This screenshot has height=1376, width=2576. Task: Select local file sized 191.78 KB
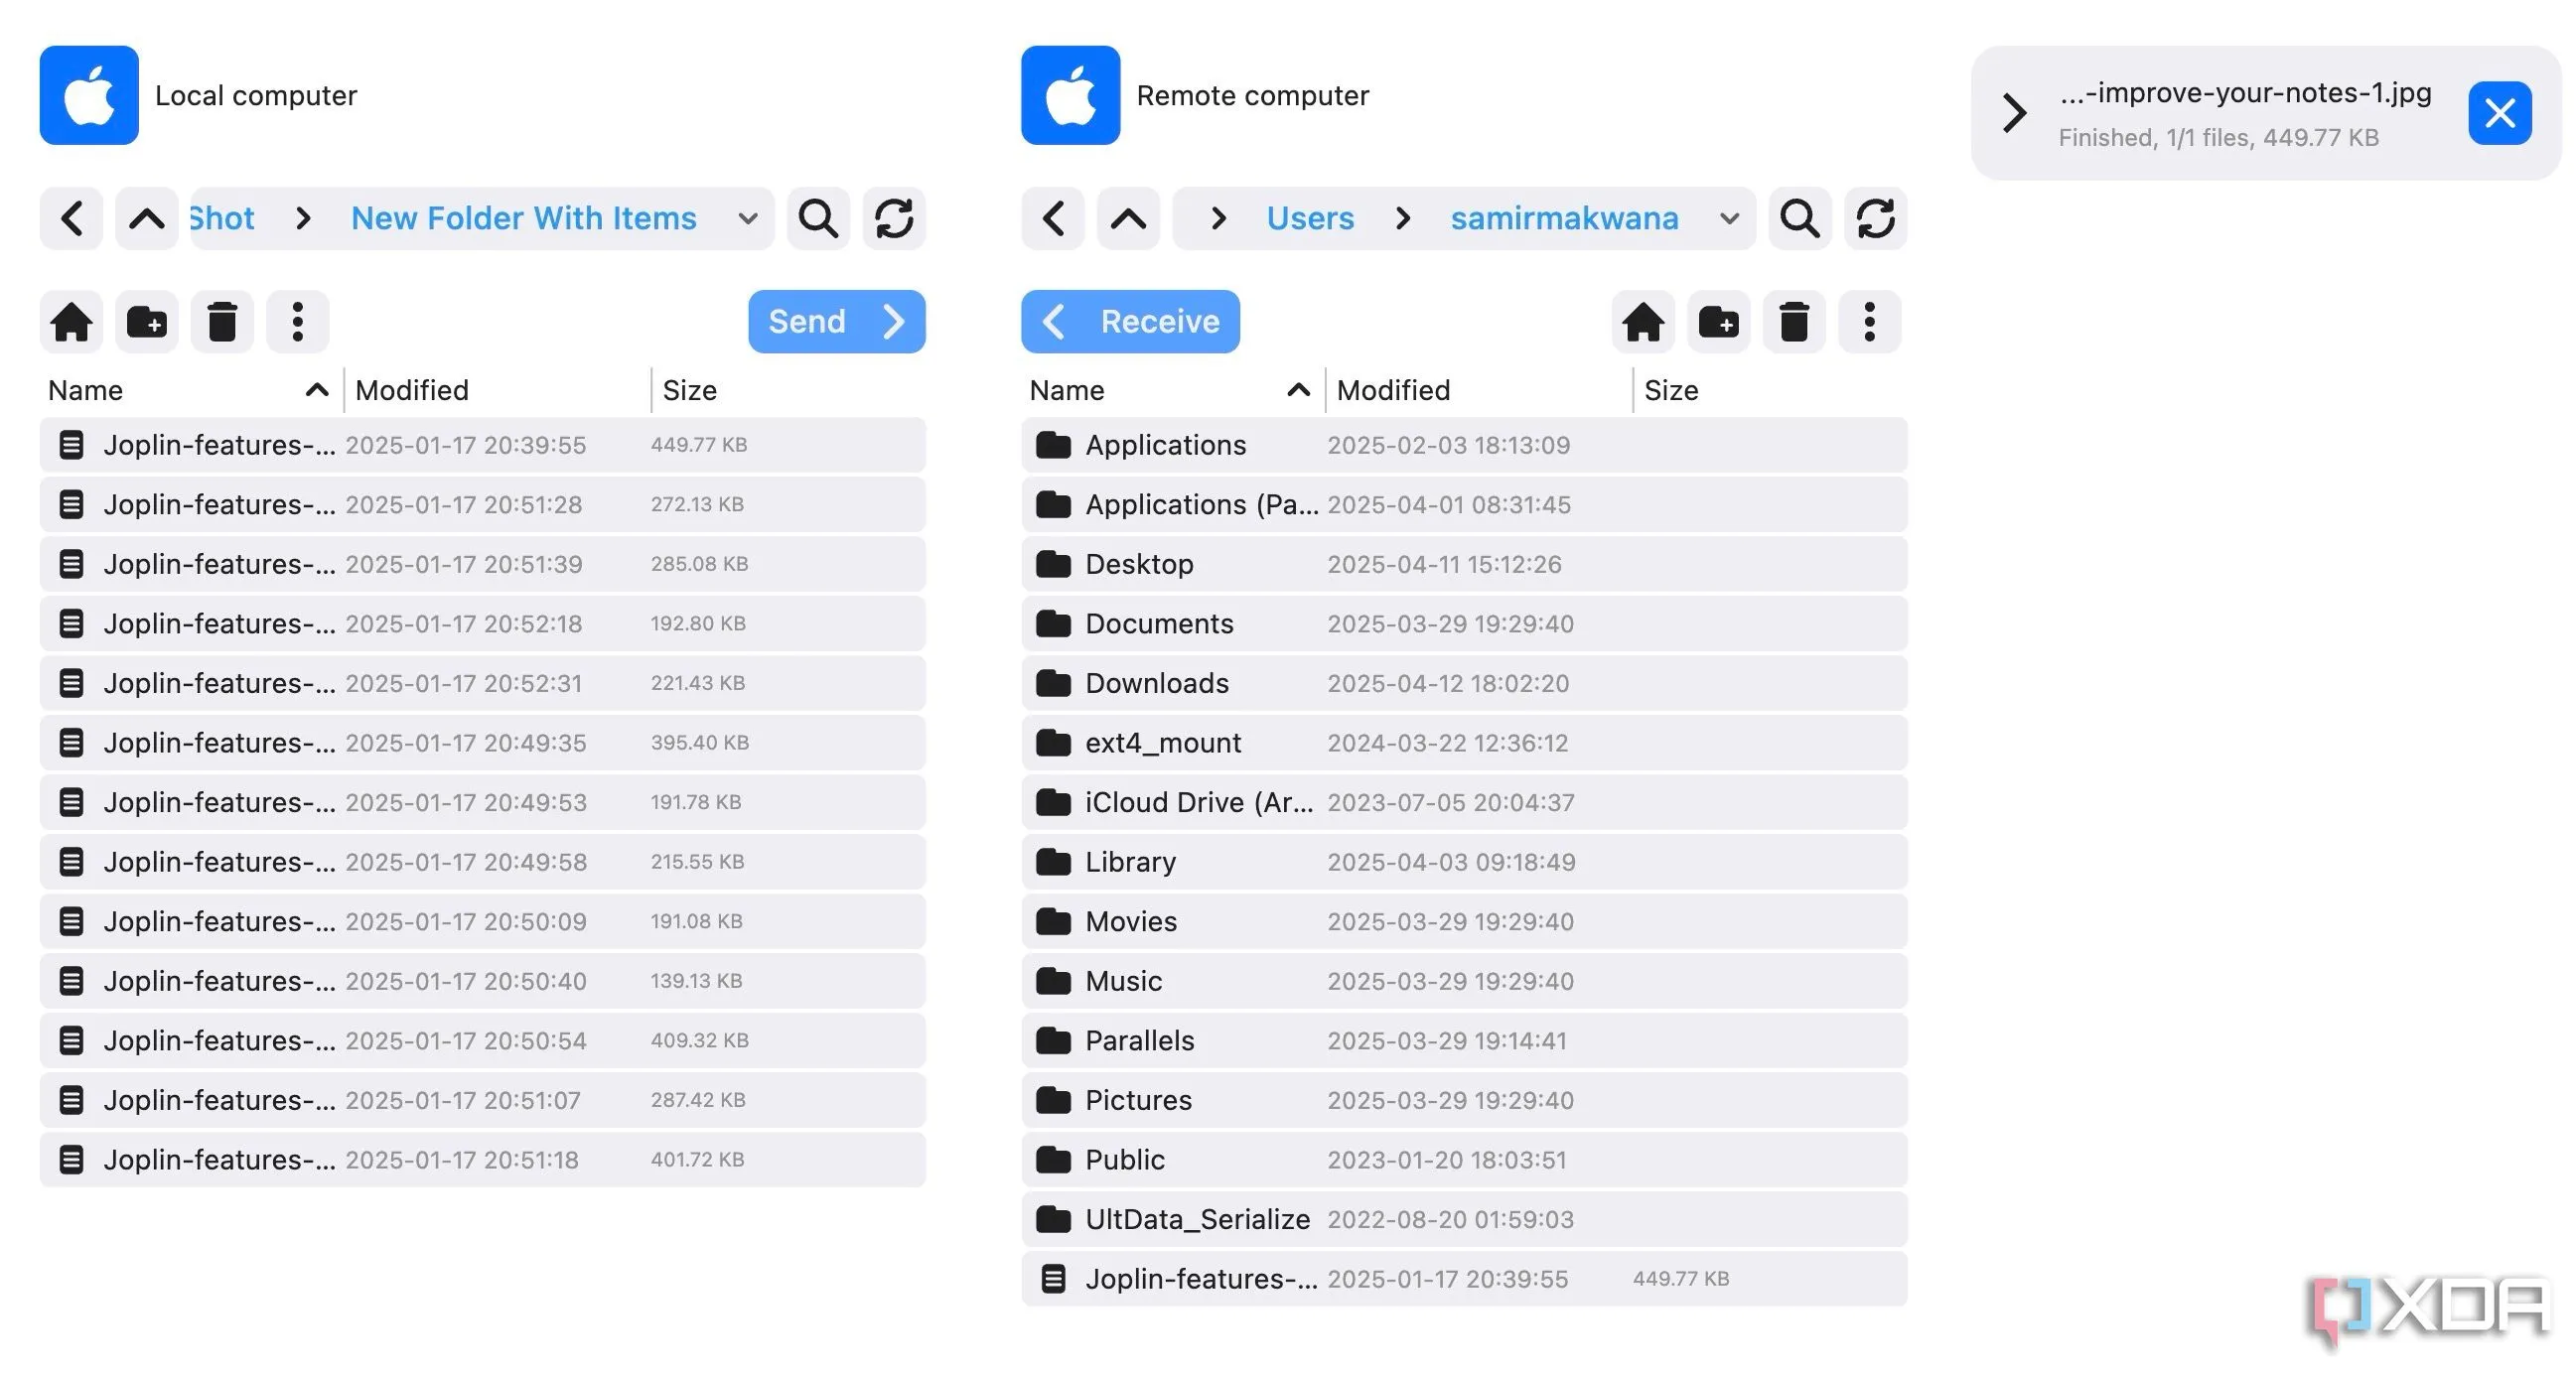(x=483, y=802)
